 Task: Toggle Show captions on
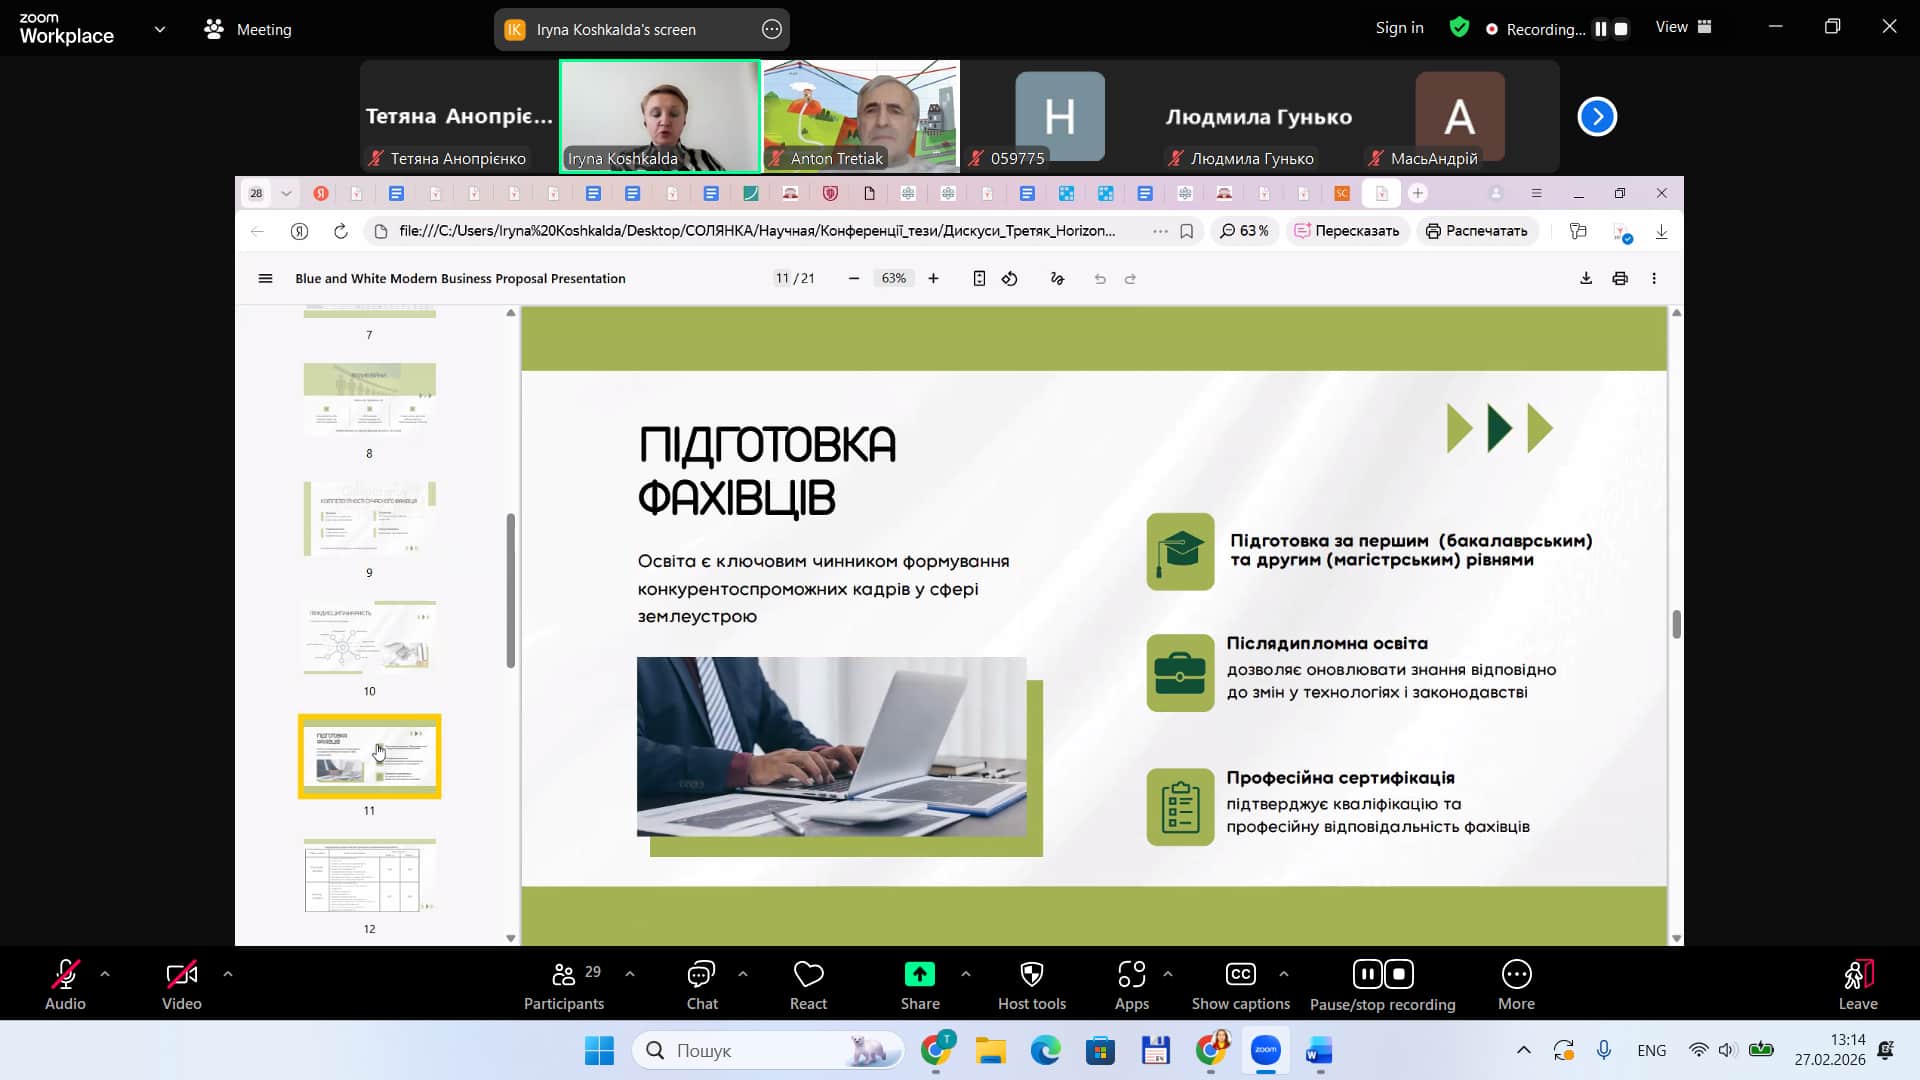coord(1240,975)
